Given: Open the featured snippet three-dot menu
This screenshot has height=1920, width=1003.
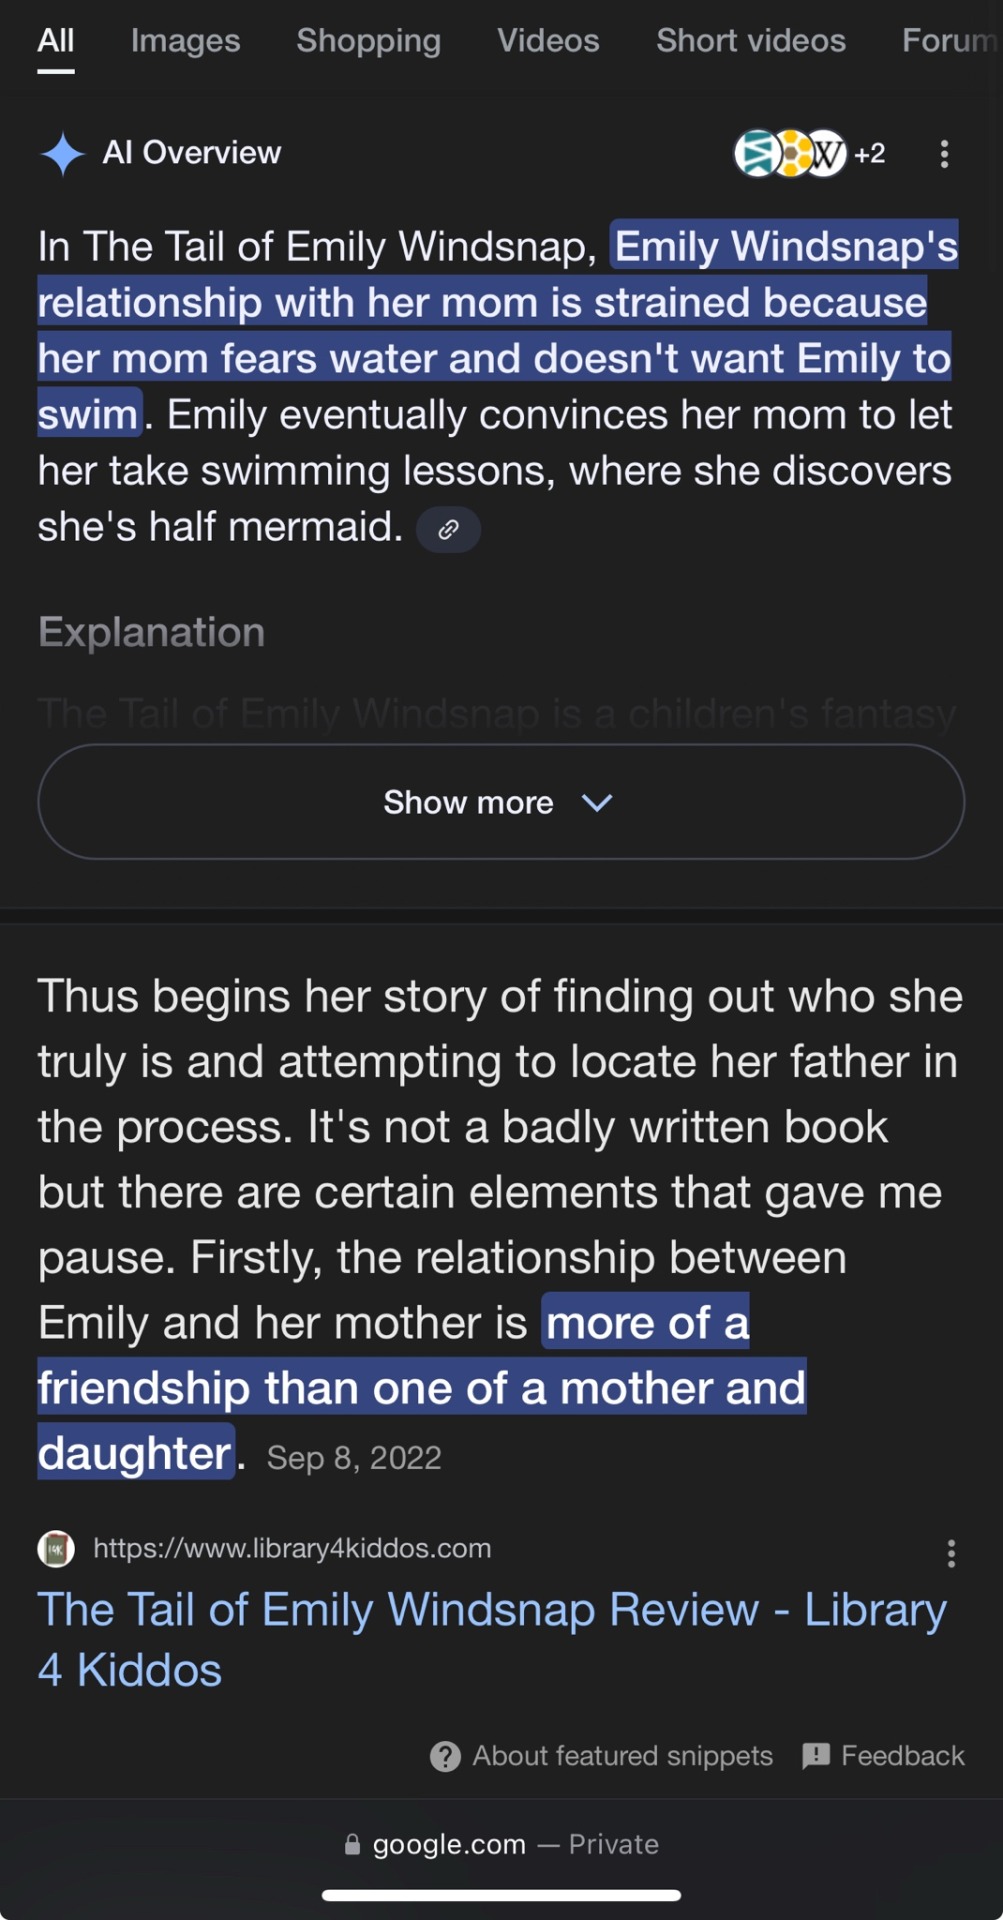Looking at the screenshot, I should pyautogui.click(x=951, y=1553).
